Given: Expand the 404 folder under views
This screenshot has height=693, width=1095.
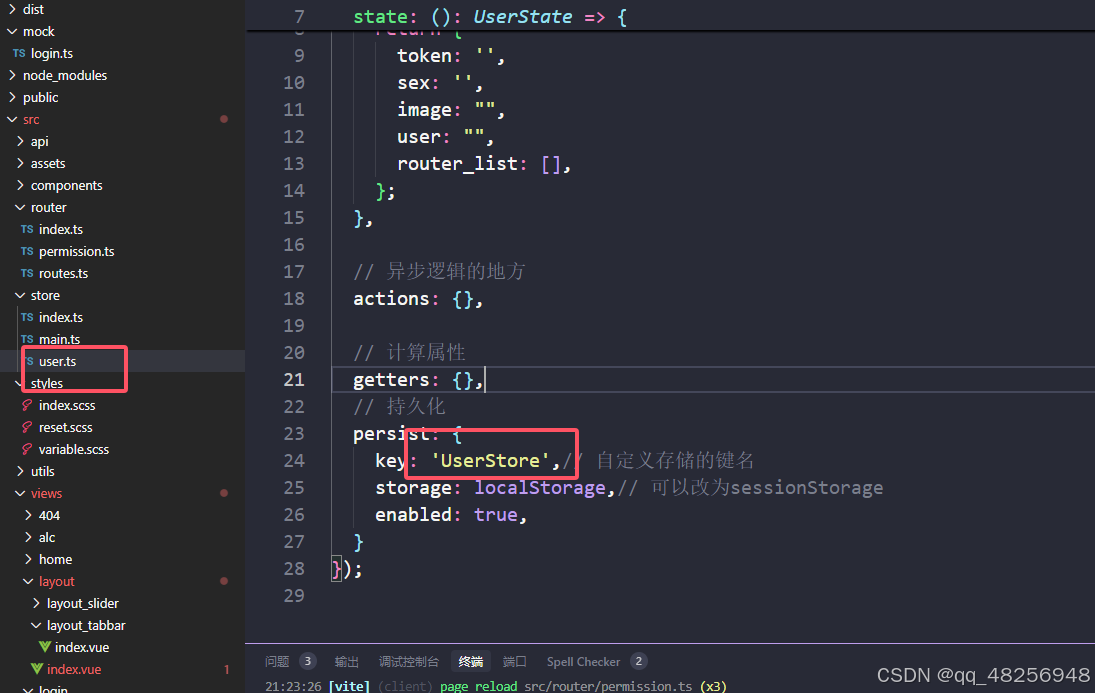Looking at the screenshot, I should point(48,515).
